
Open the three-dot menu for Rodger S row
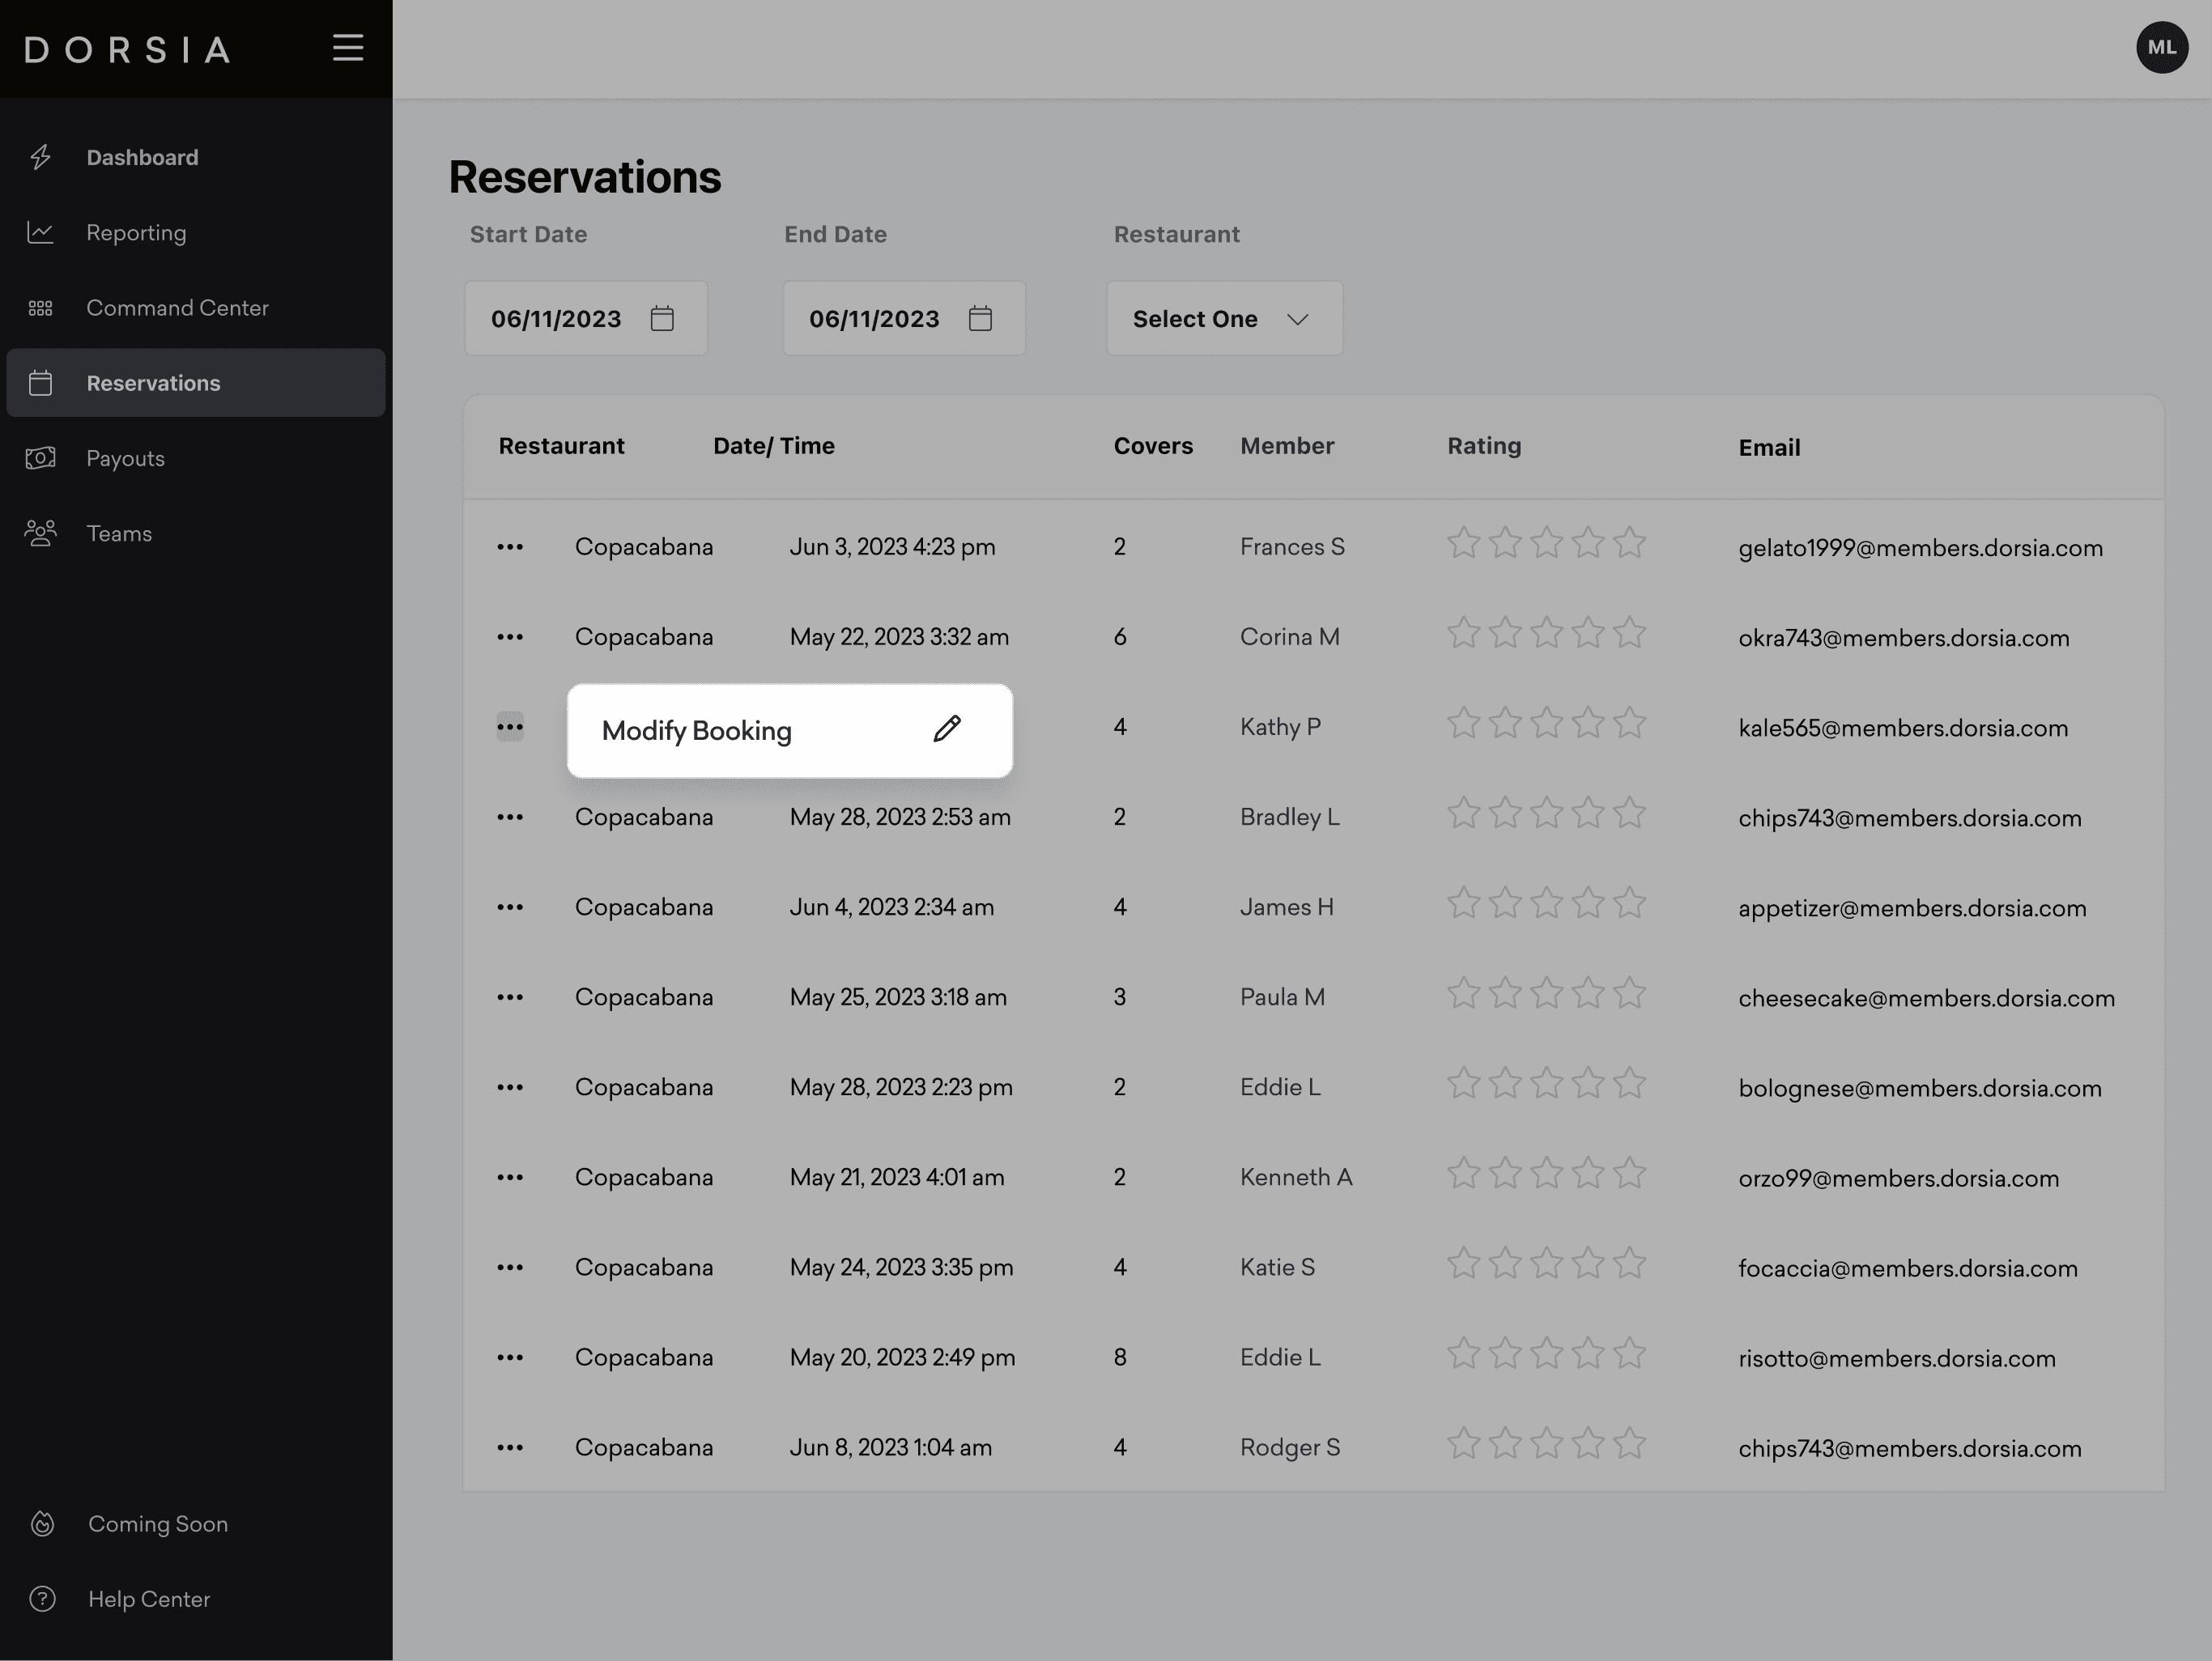pos(510,1447)
